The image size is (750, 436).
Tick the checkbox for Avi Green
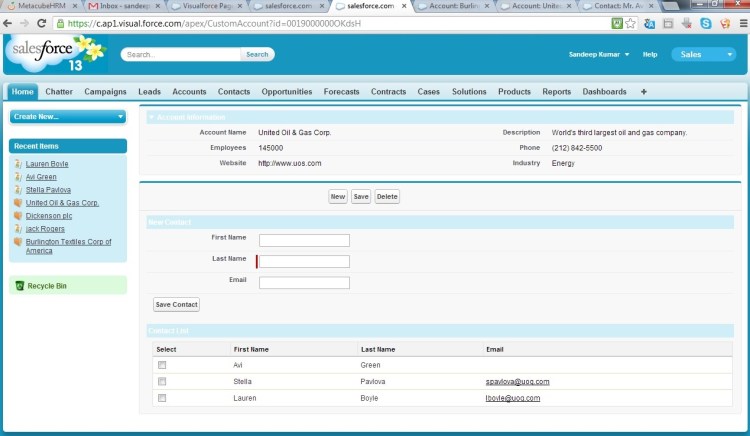click(162, 365)
